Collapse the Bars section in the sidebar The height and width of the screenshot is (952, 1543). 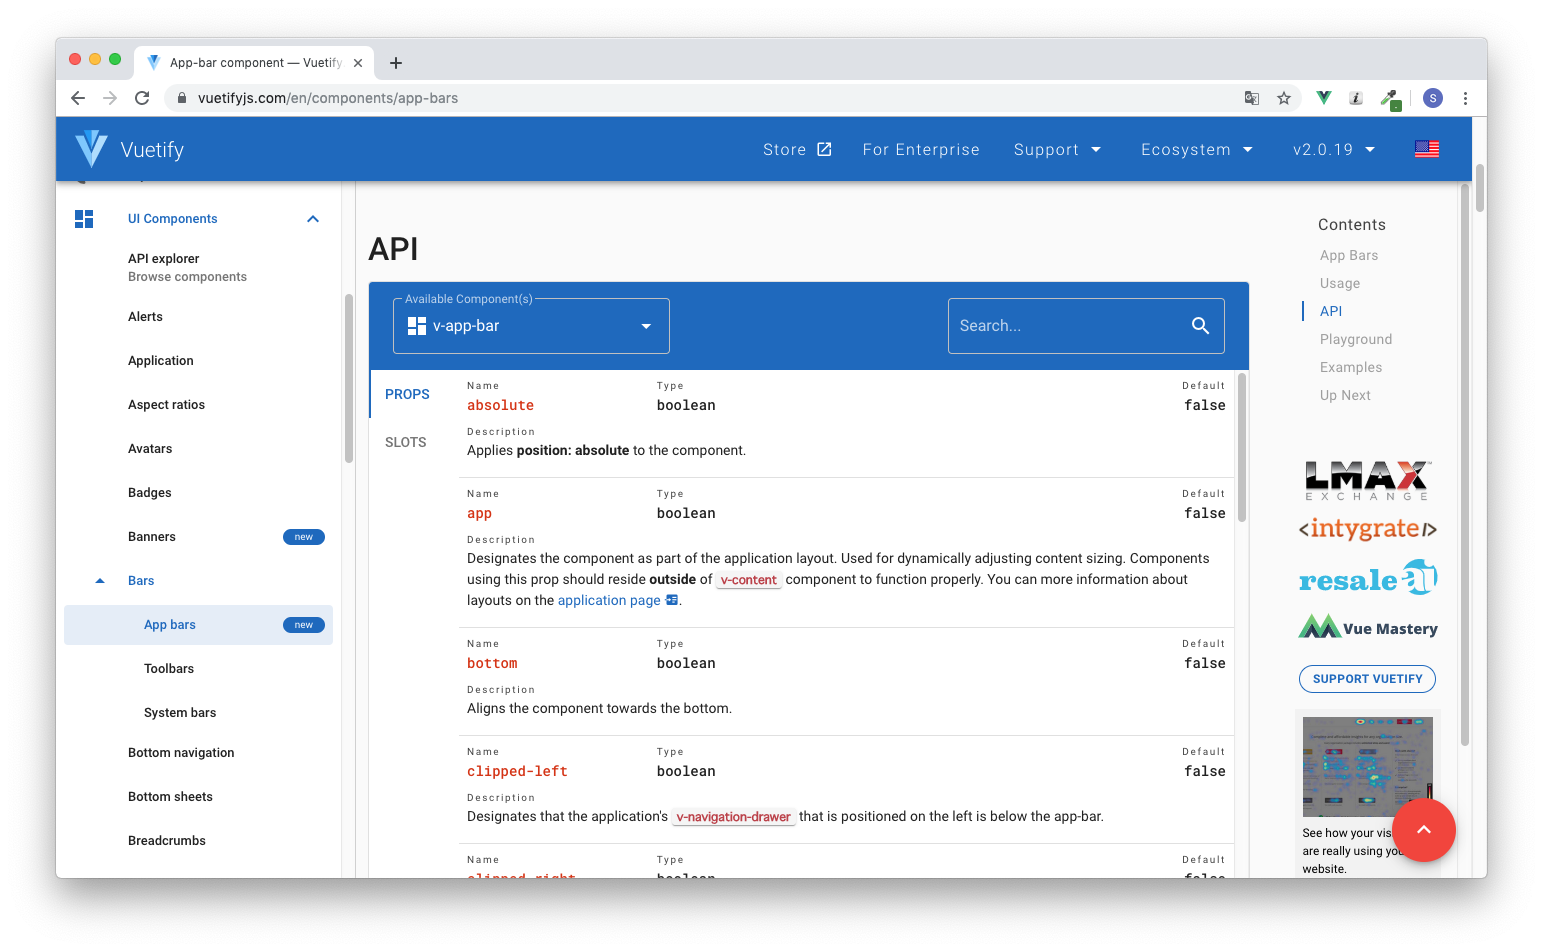point(99,580)
